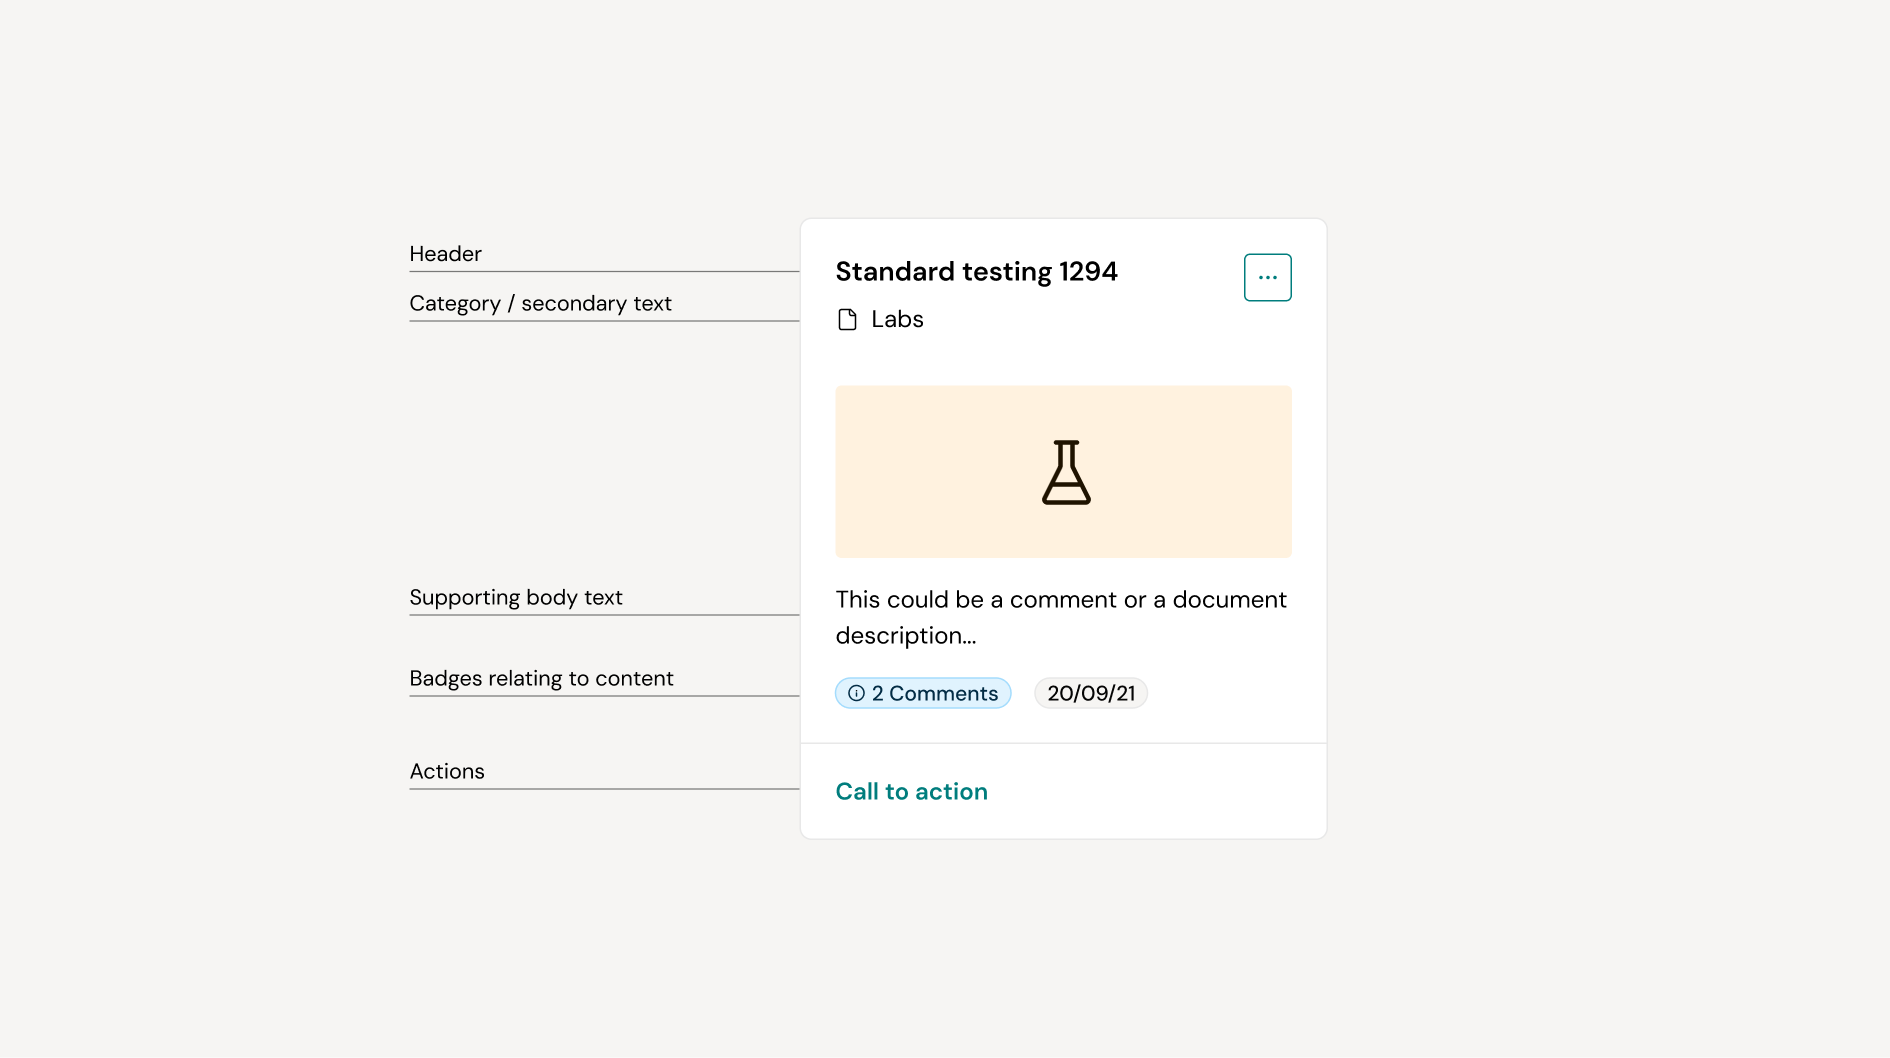Select the Supporting body text annotation

(x=516, y=597)
